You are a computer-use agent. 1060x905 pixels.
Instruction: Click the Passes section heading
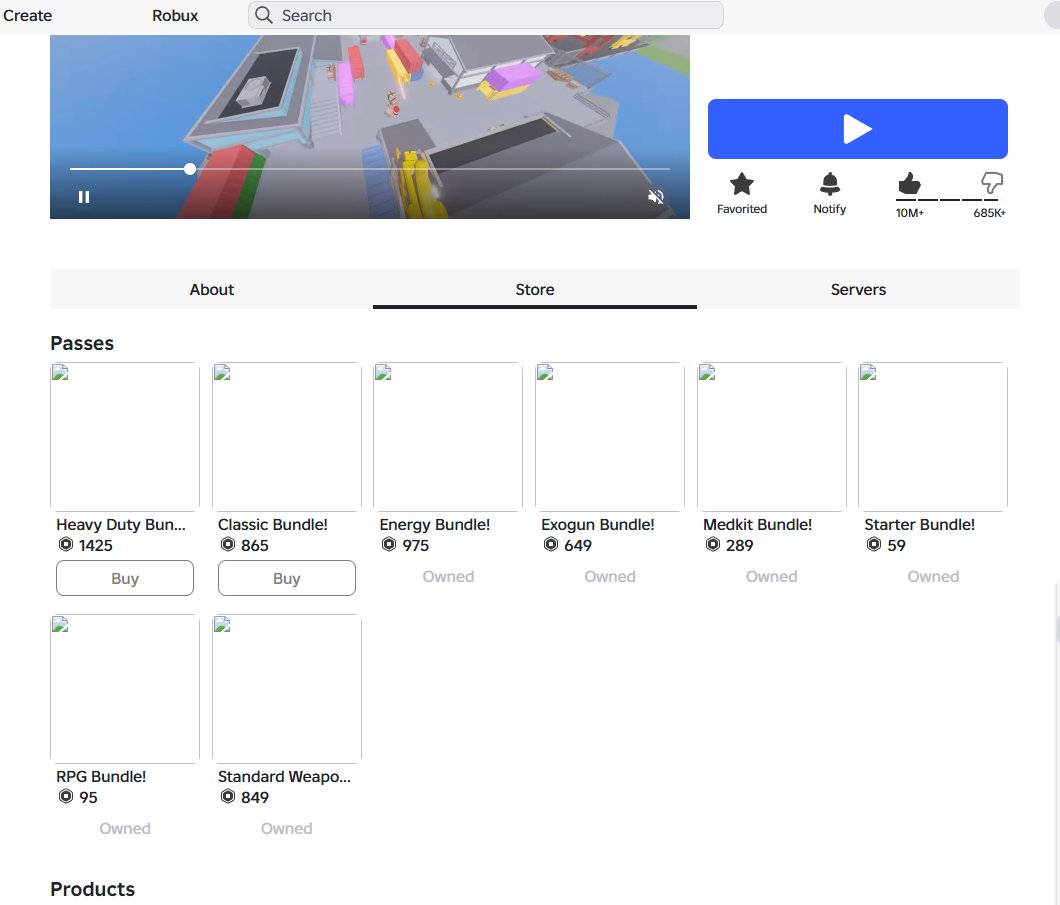click(x=82, y=343)
